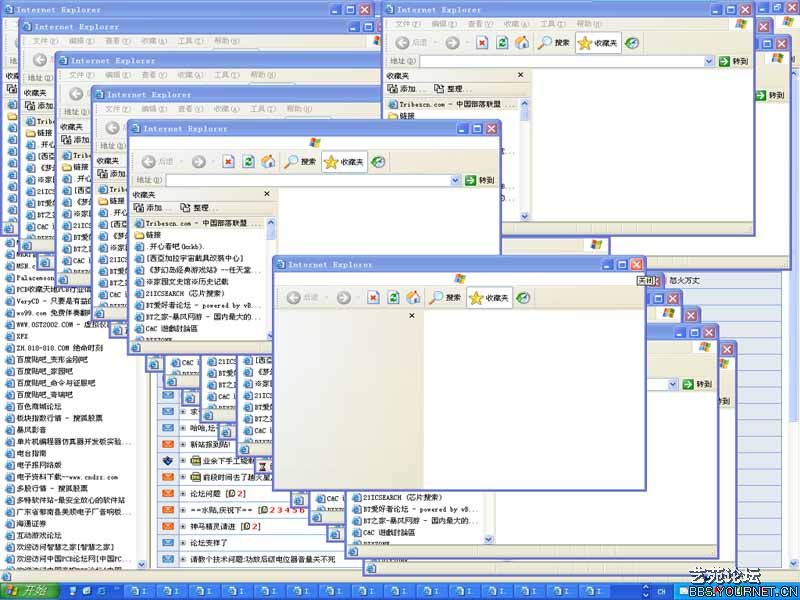Click 搜索 search icon in center favorites window

tap(301, 162)
